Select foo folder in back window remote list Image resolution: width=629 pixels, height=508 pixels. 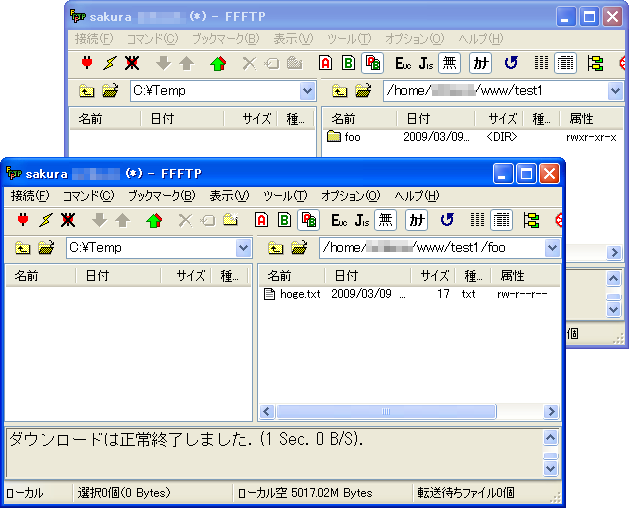pyautogui.click(x=343, y=137)
